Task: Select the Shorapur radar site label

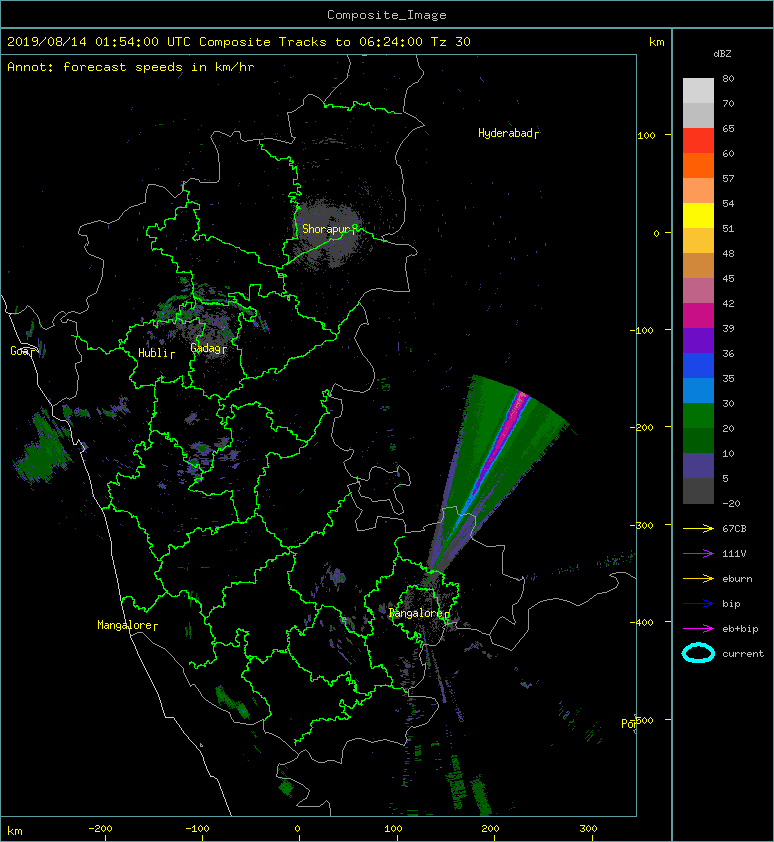Action: click(329, 229)
